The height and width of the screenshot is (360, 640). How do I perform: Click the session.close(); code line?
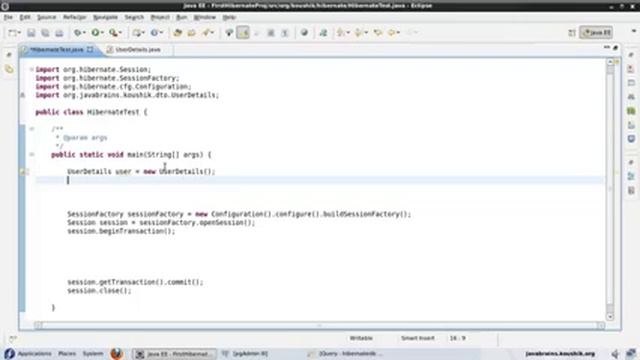[x=99, y=291]
